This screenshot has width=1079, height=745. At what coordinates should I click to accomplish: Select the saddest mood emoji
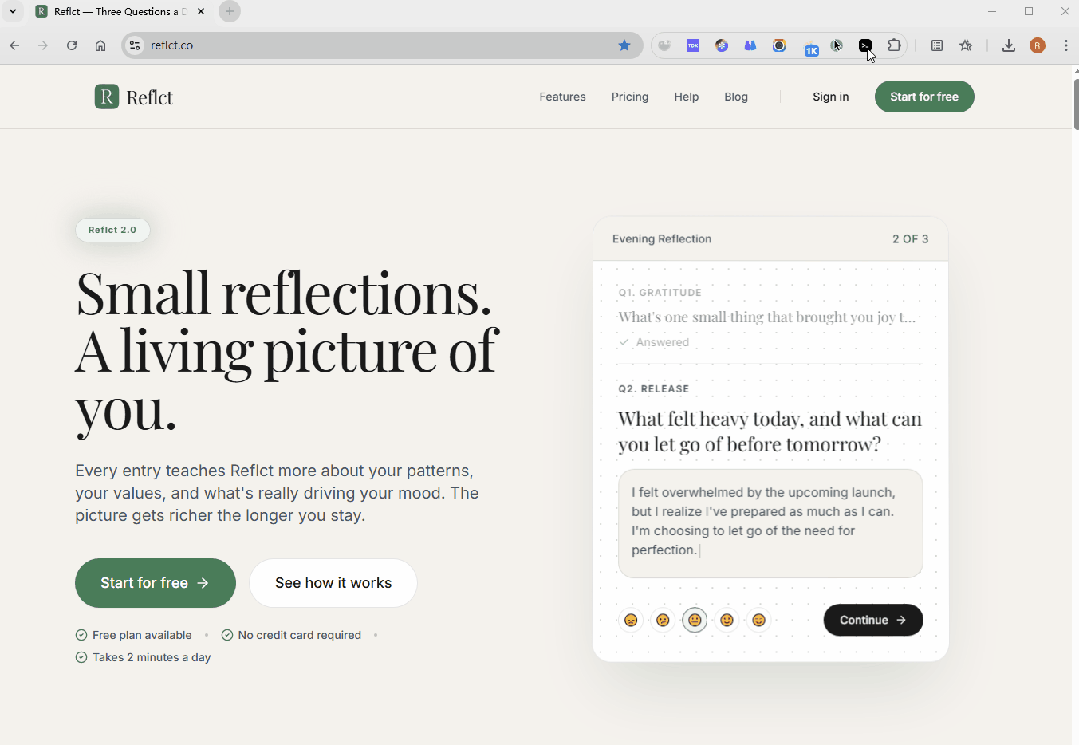[x=631, y=620]
